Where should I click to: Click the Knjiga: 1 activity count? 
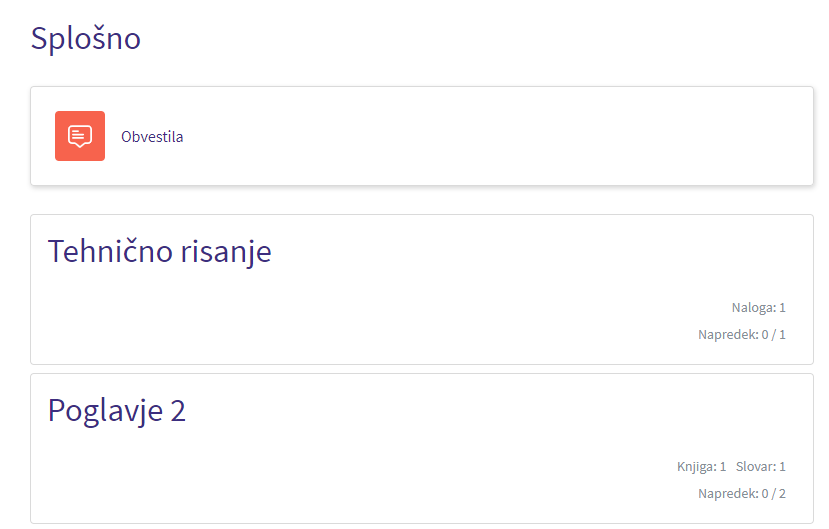tap(702, 467)
